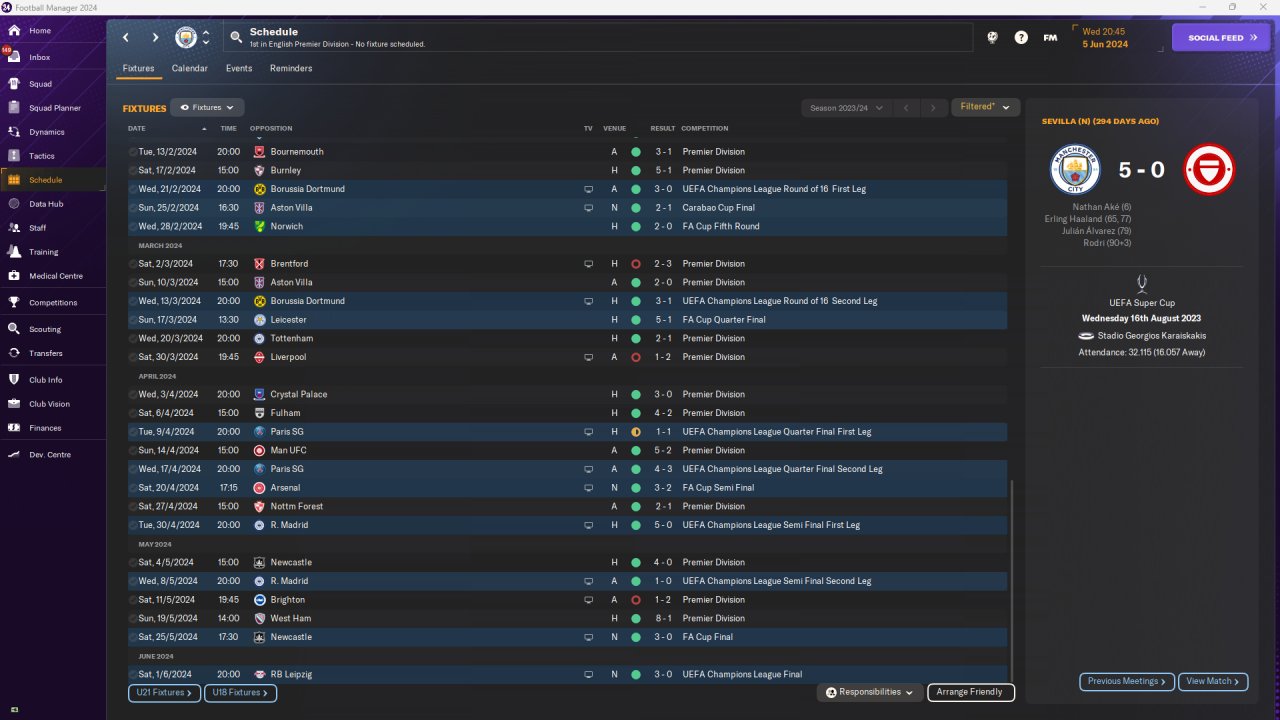Open U21 Fixtures
Image resolution: width=1280 pixels, height=720 pixels.
coord(164,692)
